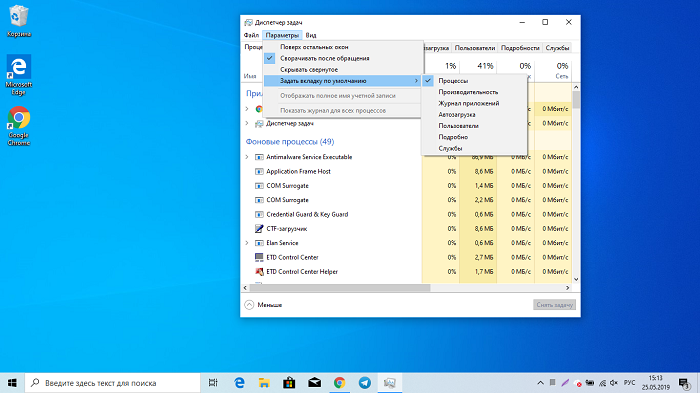
Task: Click Antimalware Service Executable process icon
Action: (x=259, y=157)
